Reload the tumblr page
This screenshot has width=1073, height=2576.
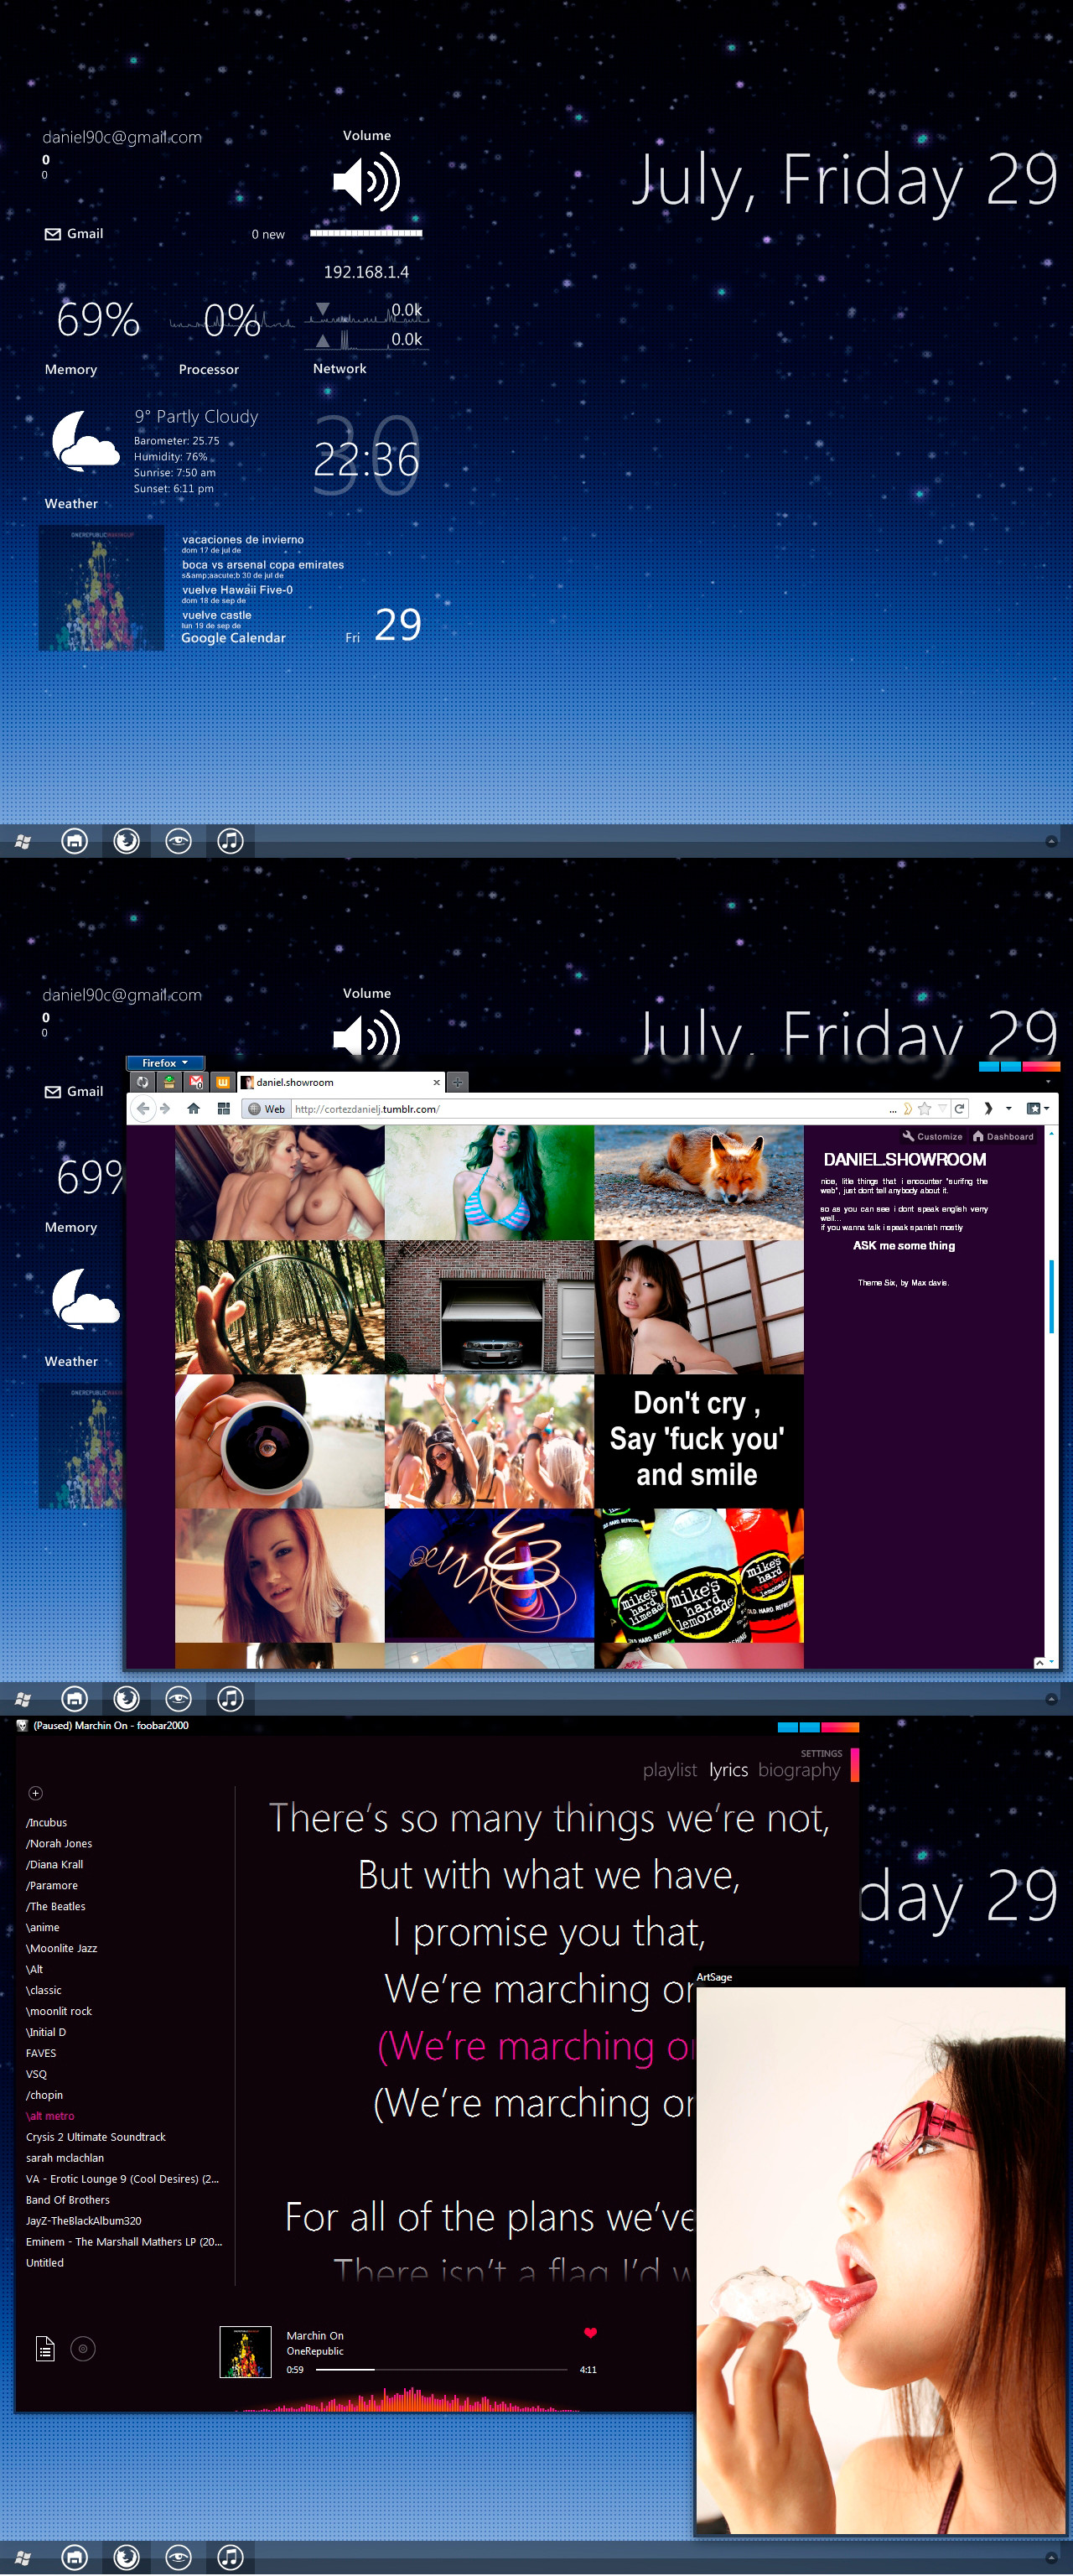coord(960,1108)
